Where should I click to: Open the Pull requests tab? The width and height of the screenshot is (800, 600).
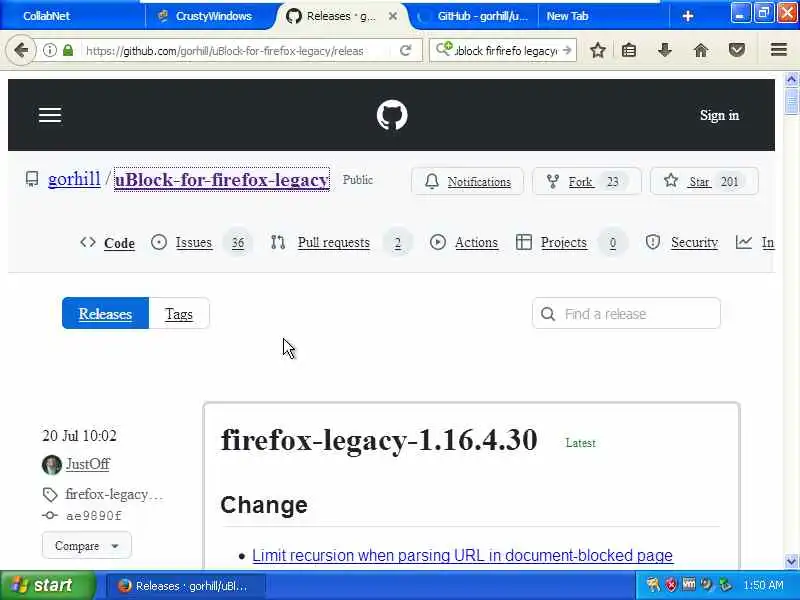coord(339,242)
